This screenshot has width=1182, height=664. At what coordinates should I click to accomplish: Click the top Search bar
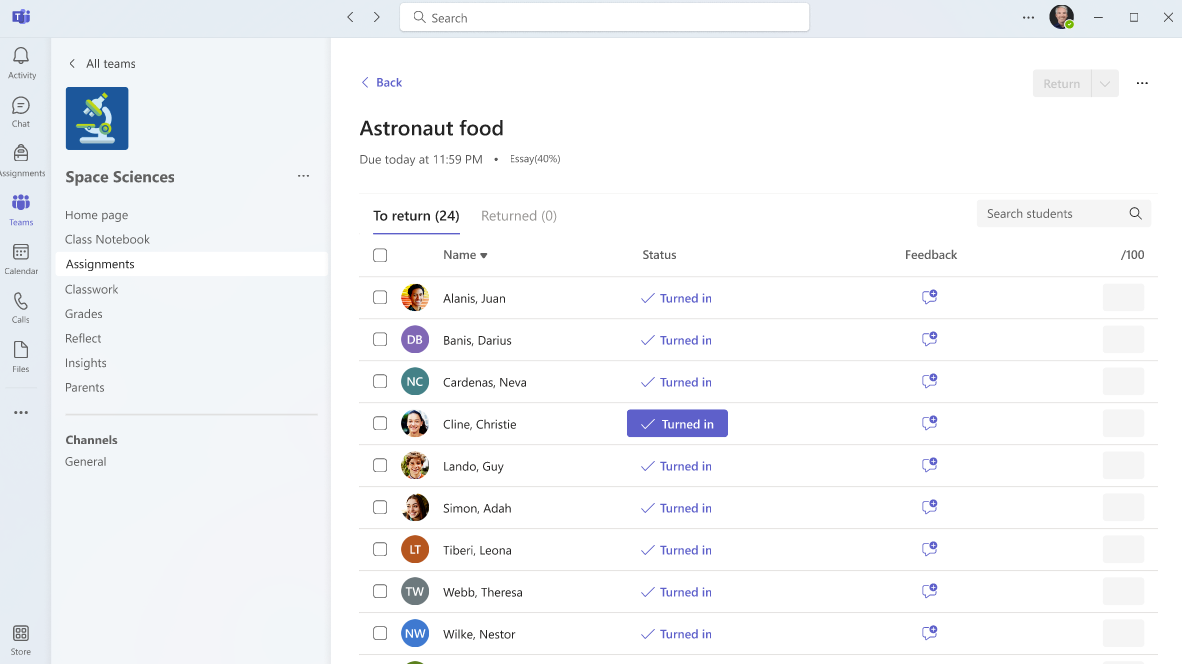click(x=604, y=18)
